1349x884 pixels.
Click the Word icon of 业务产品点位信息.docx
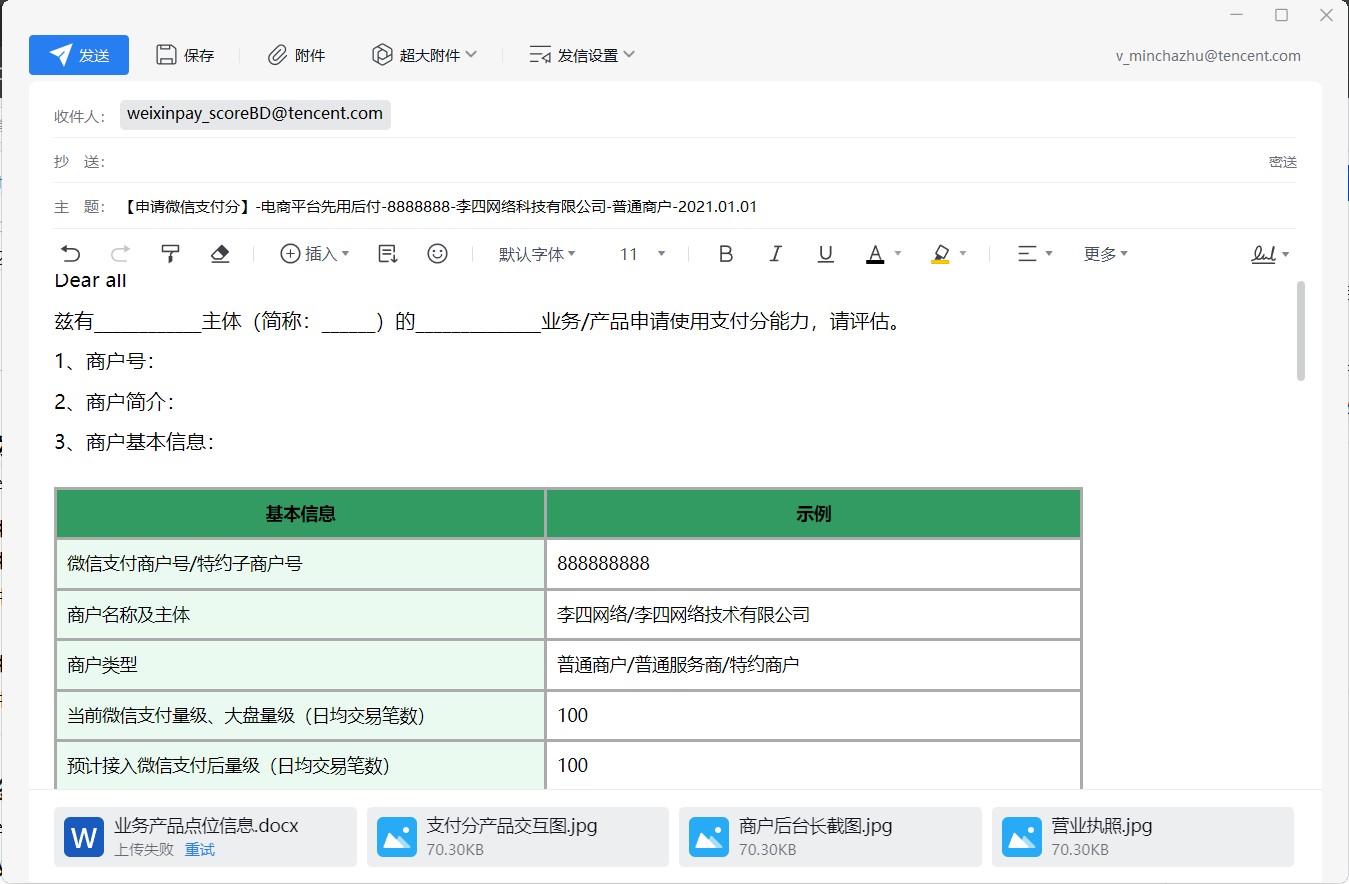(x=84, y=837)
